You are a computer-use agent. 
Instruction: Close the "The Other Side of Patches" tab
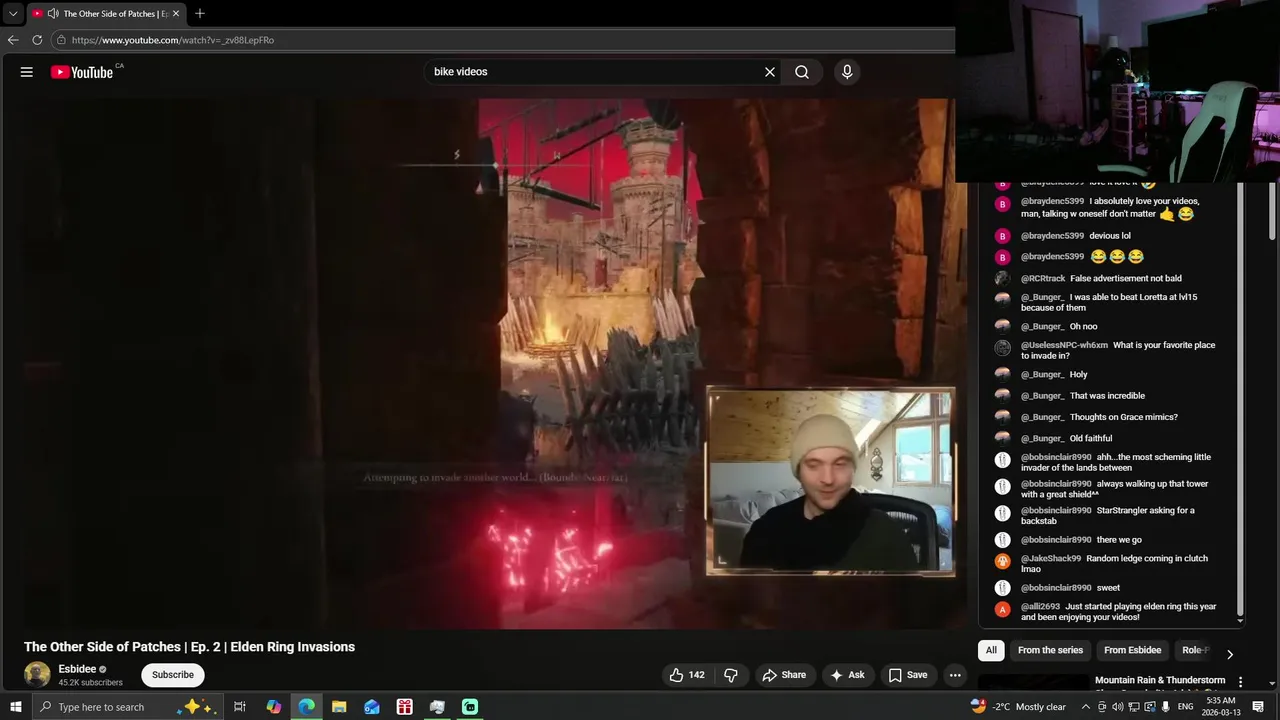(176, 14)
